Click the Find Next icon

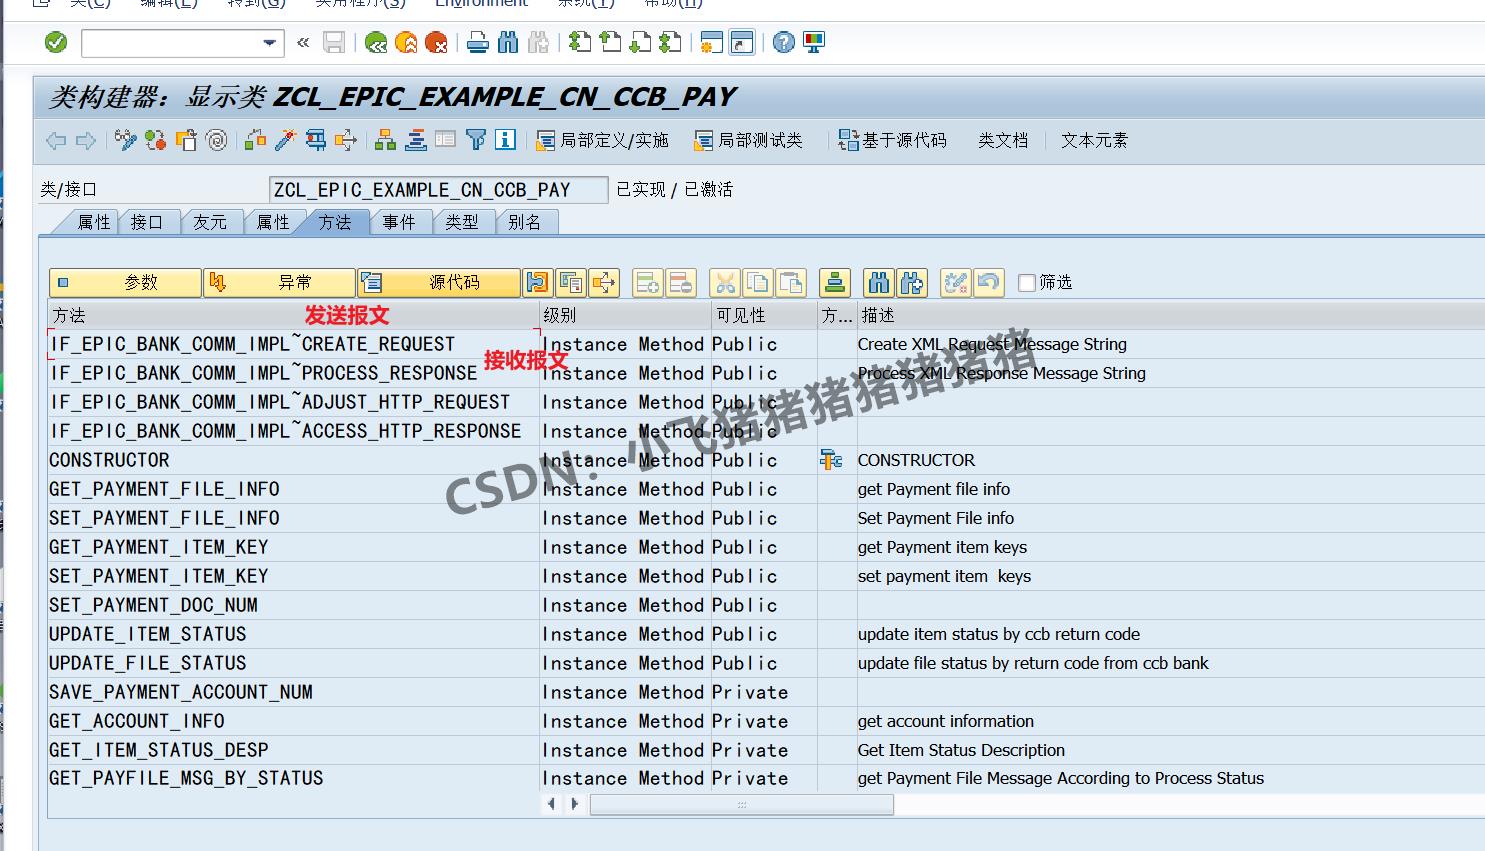tap(911, 282)
